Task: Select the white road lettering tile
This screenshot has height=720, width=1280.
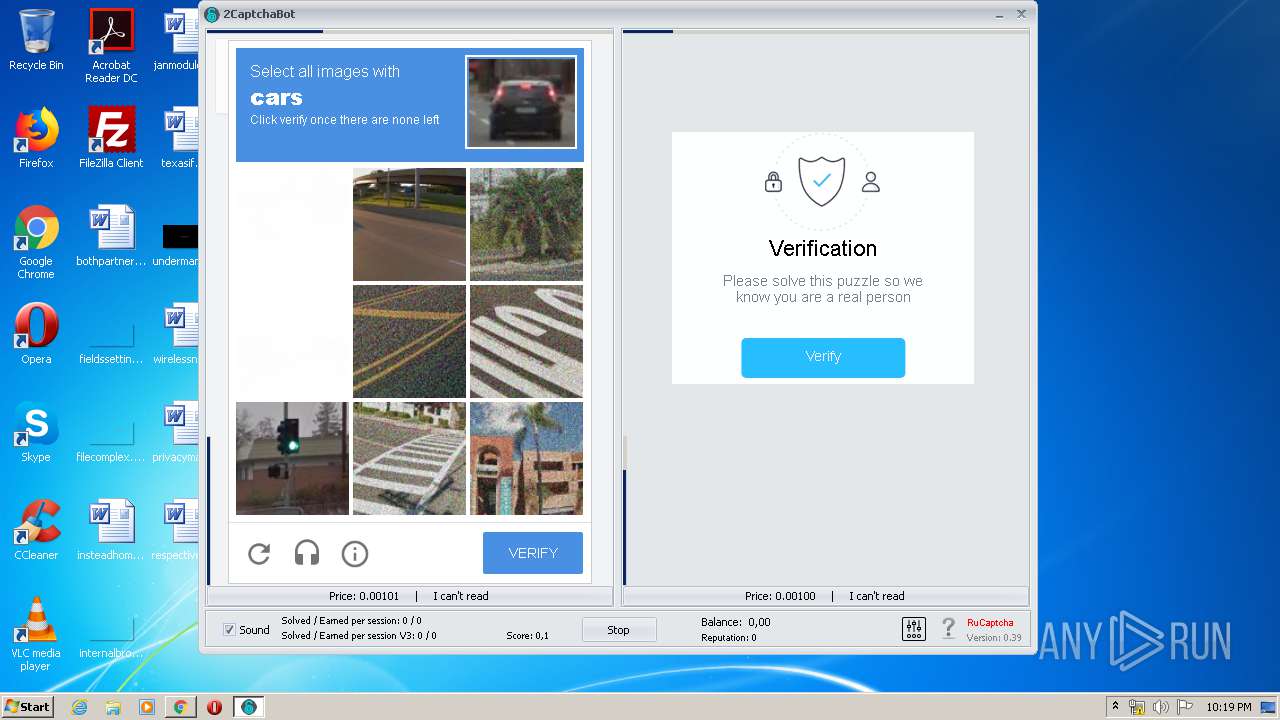Action: click(526, 341)
